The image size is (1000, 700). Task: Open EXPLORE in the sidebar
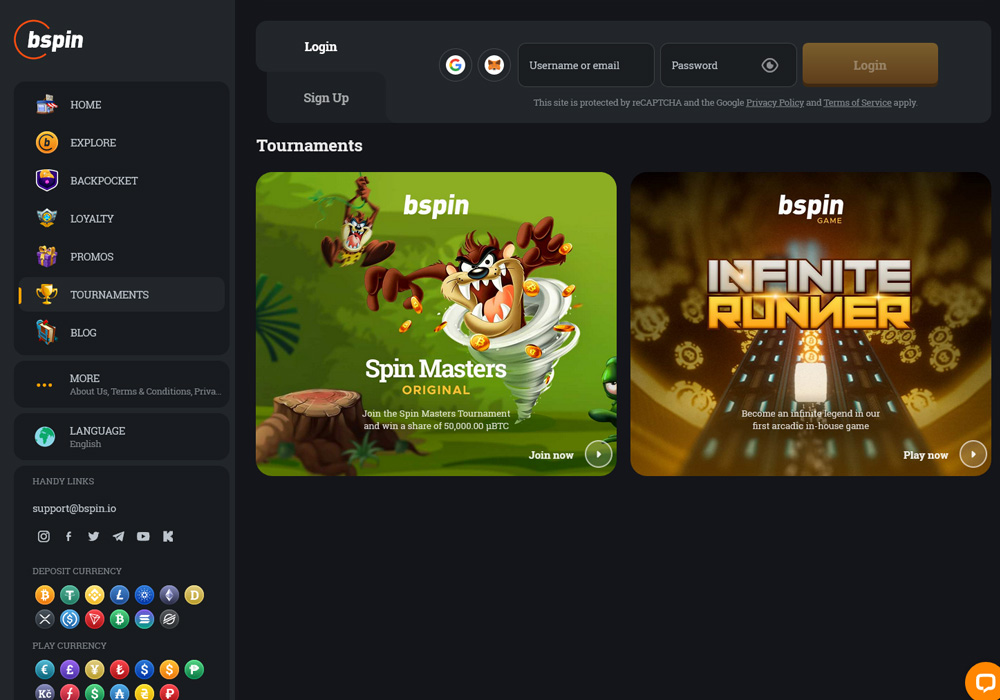click(x=122, y=143)
